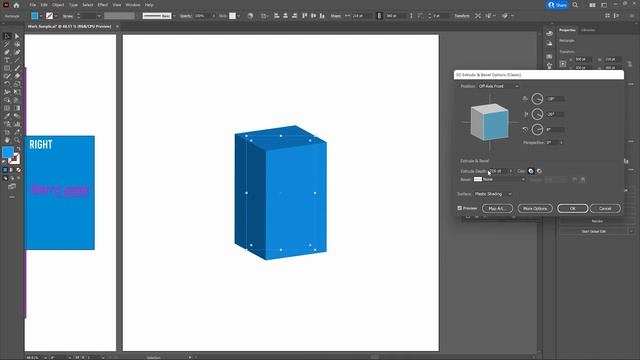Open the Surface Plastic Shading dropdown

coord(493,194)
